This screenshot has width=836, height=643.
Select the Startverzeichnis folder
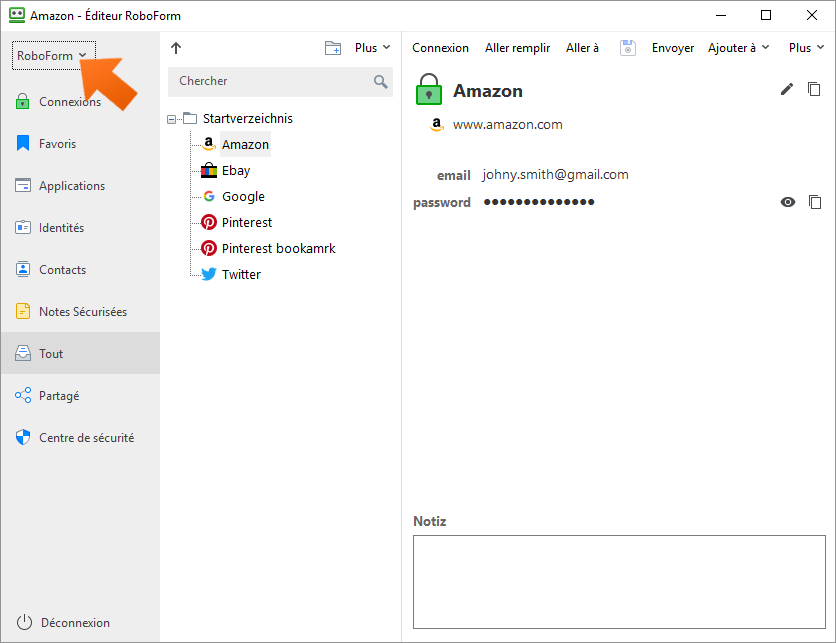(x=247, y=118)
